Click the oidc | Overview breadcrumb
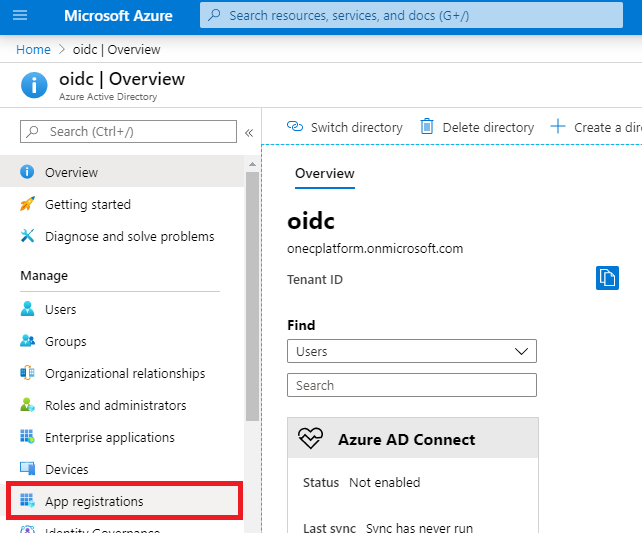642x533 pixels. point(116,49)
